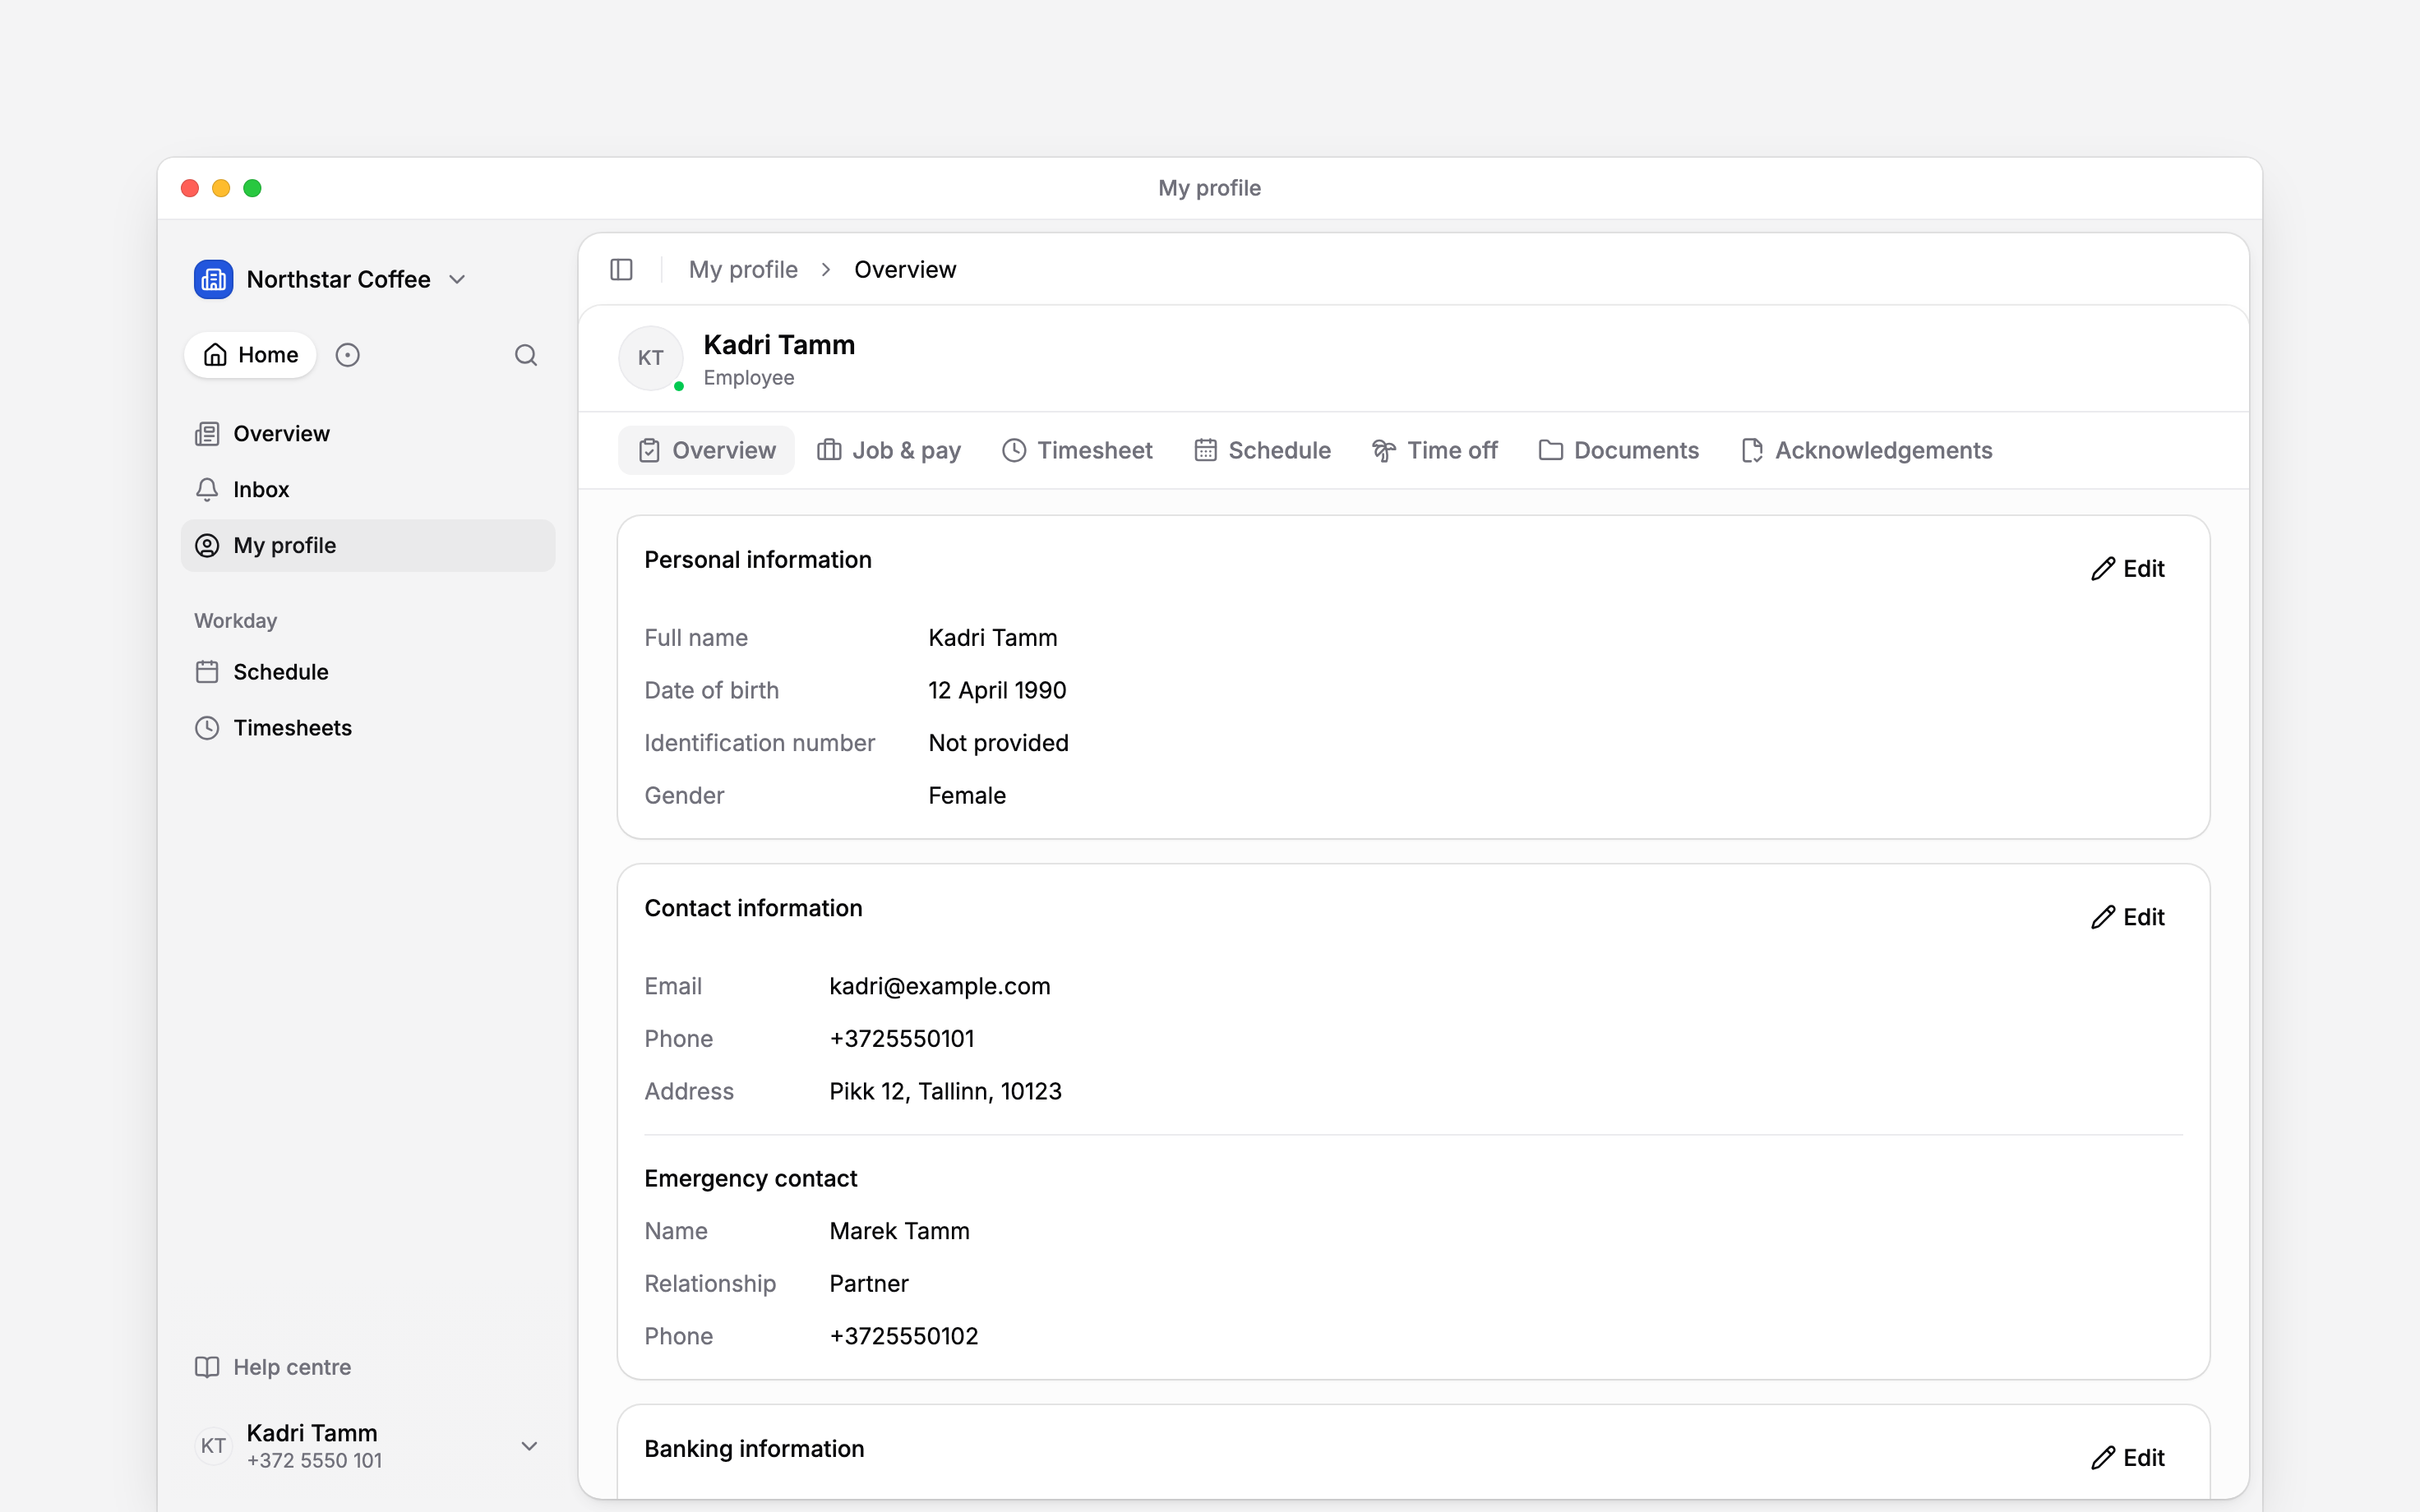The height and width of the screenshot is (1512, 2420).
Task: Edit the Banking information section
Action: (x=2128, y=1458)
